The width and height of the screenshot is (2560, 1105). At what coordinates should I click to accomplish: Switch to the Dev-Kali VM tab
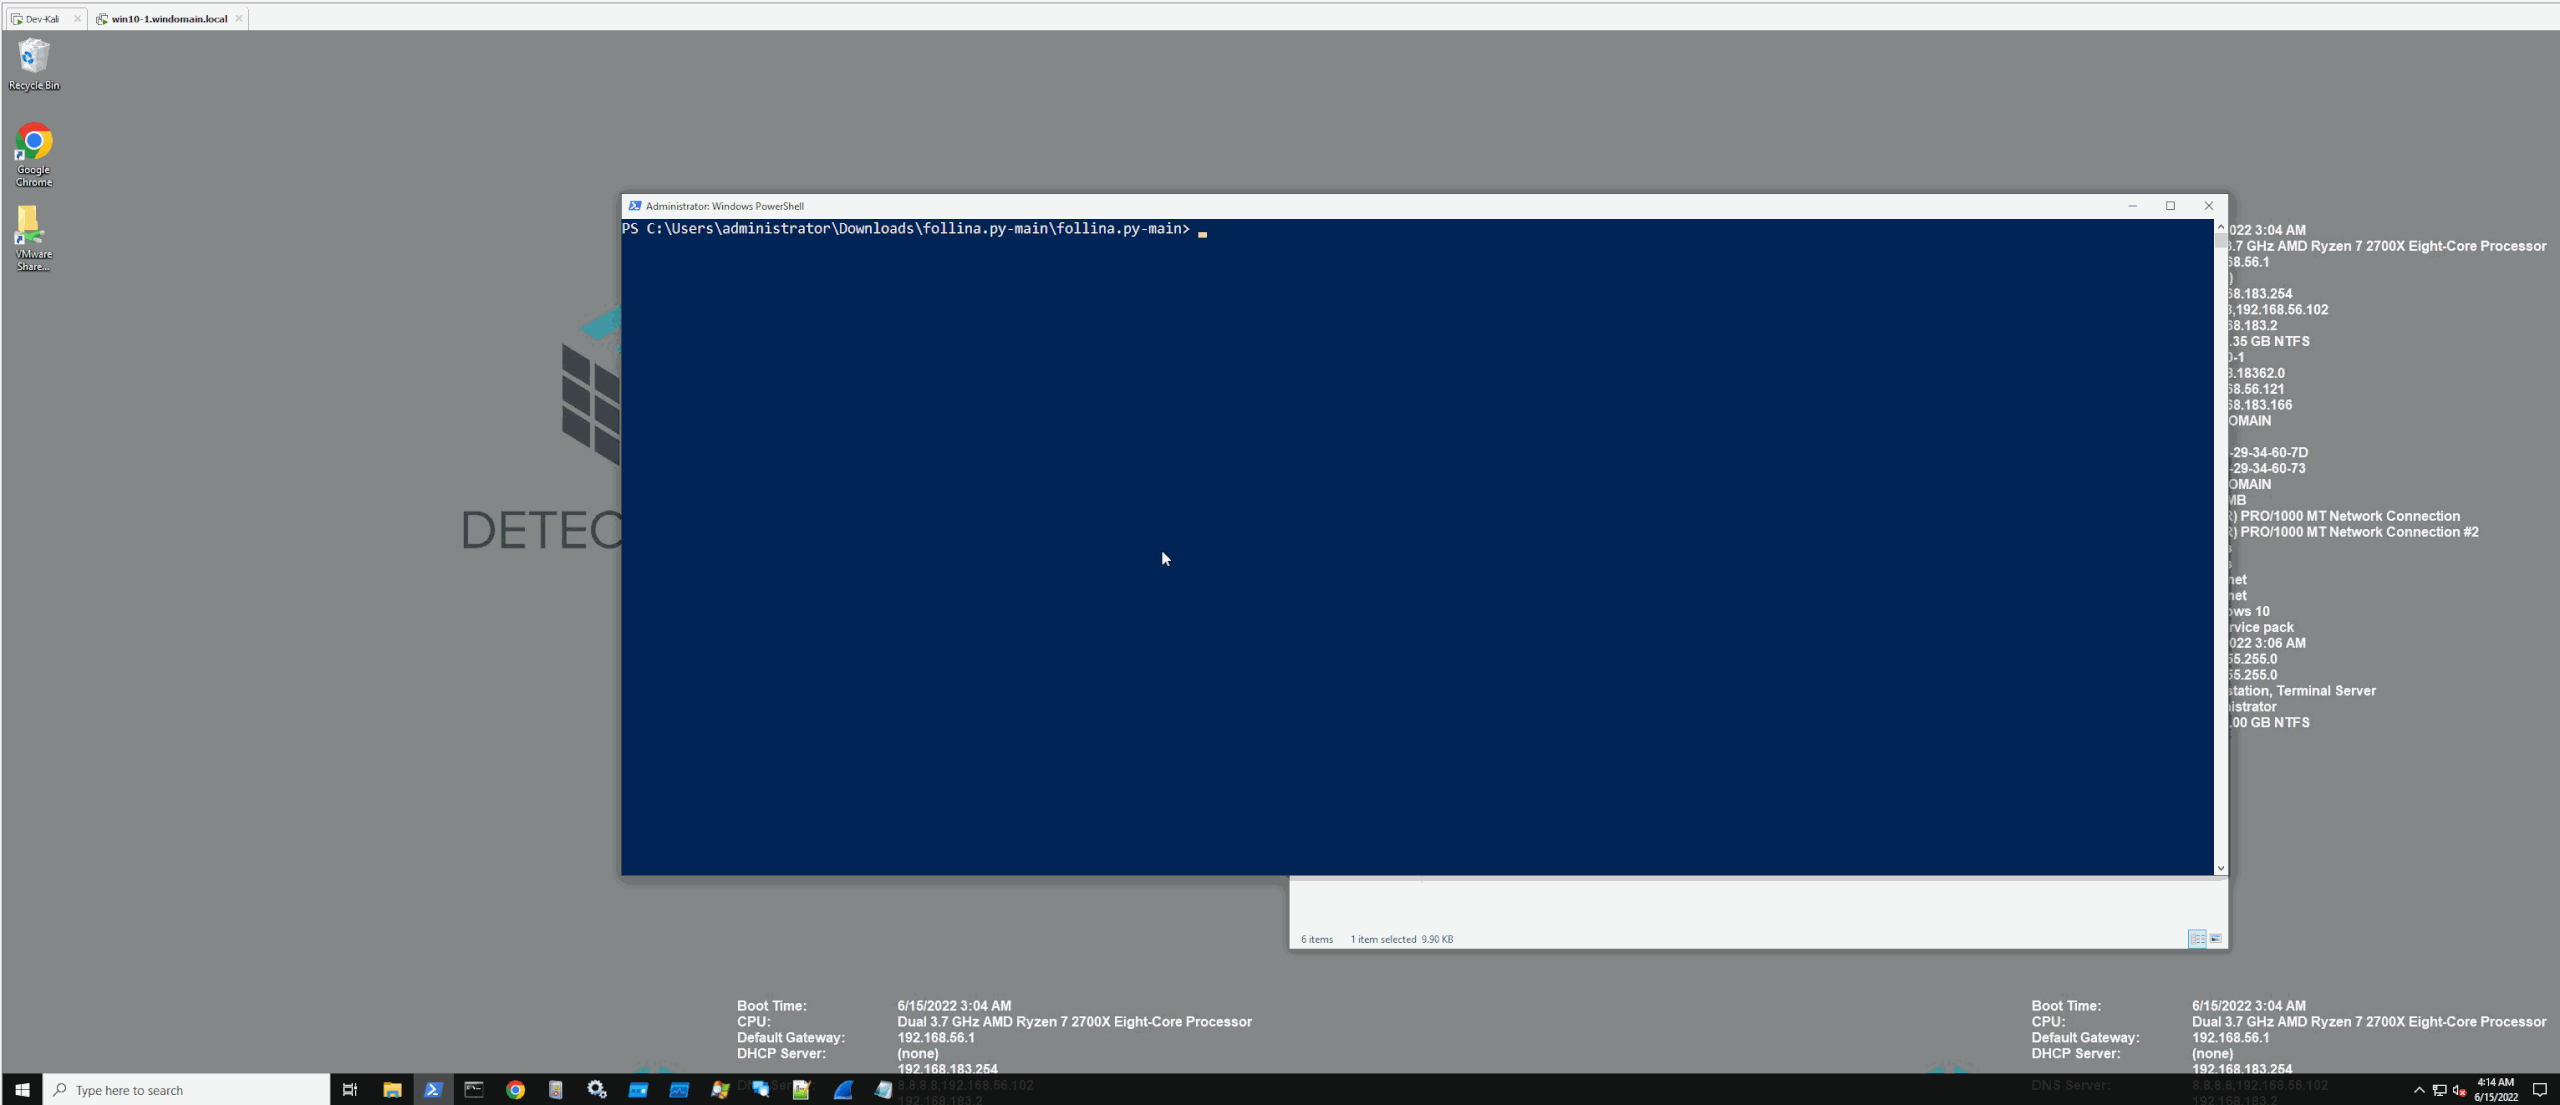[41, 18]
